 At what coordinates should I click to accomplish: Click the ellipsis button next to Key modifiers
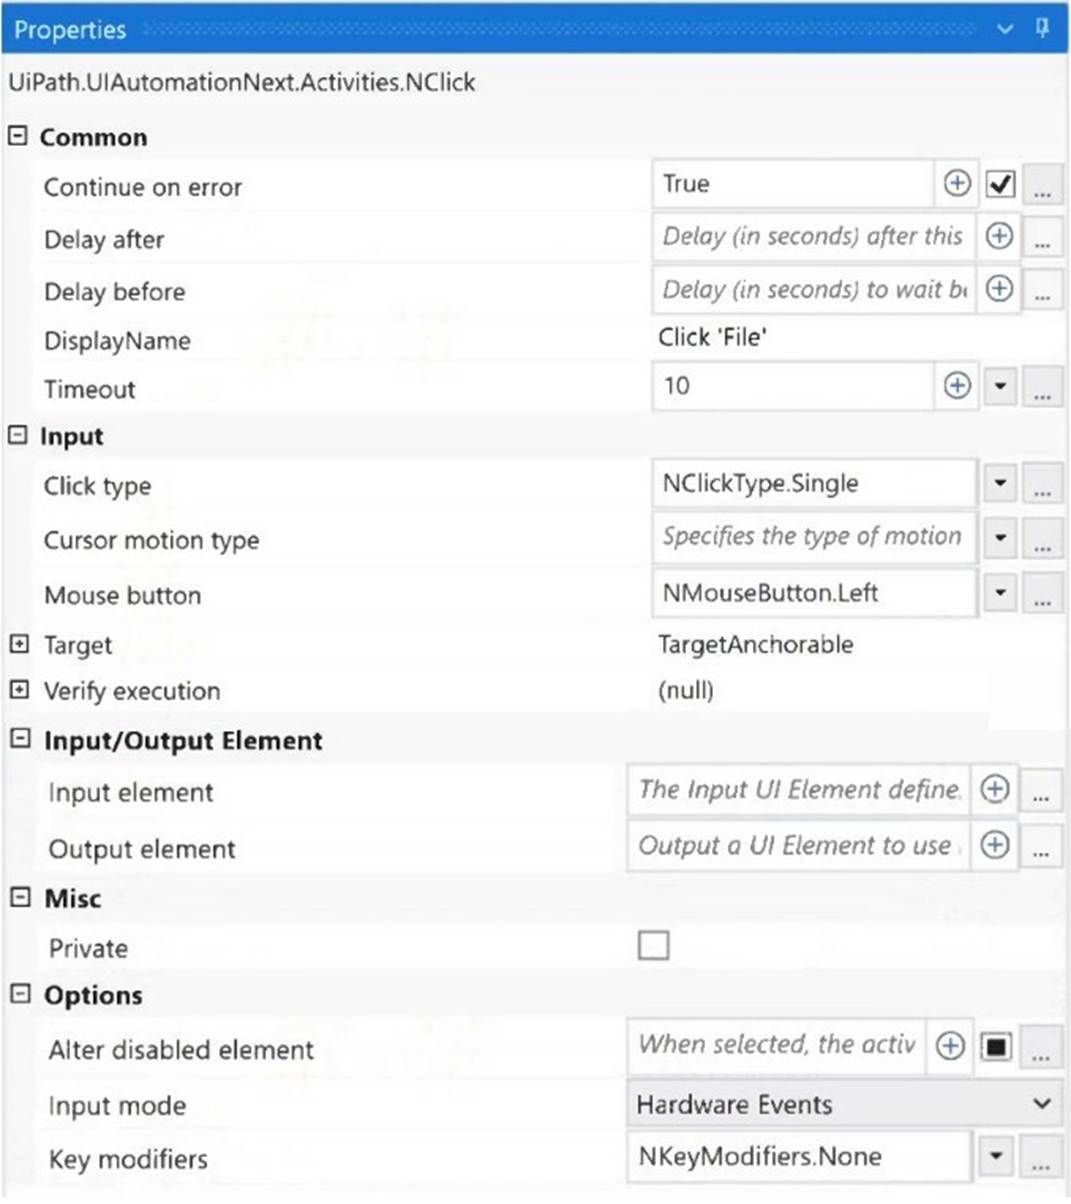1042,1158
